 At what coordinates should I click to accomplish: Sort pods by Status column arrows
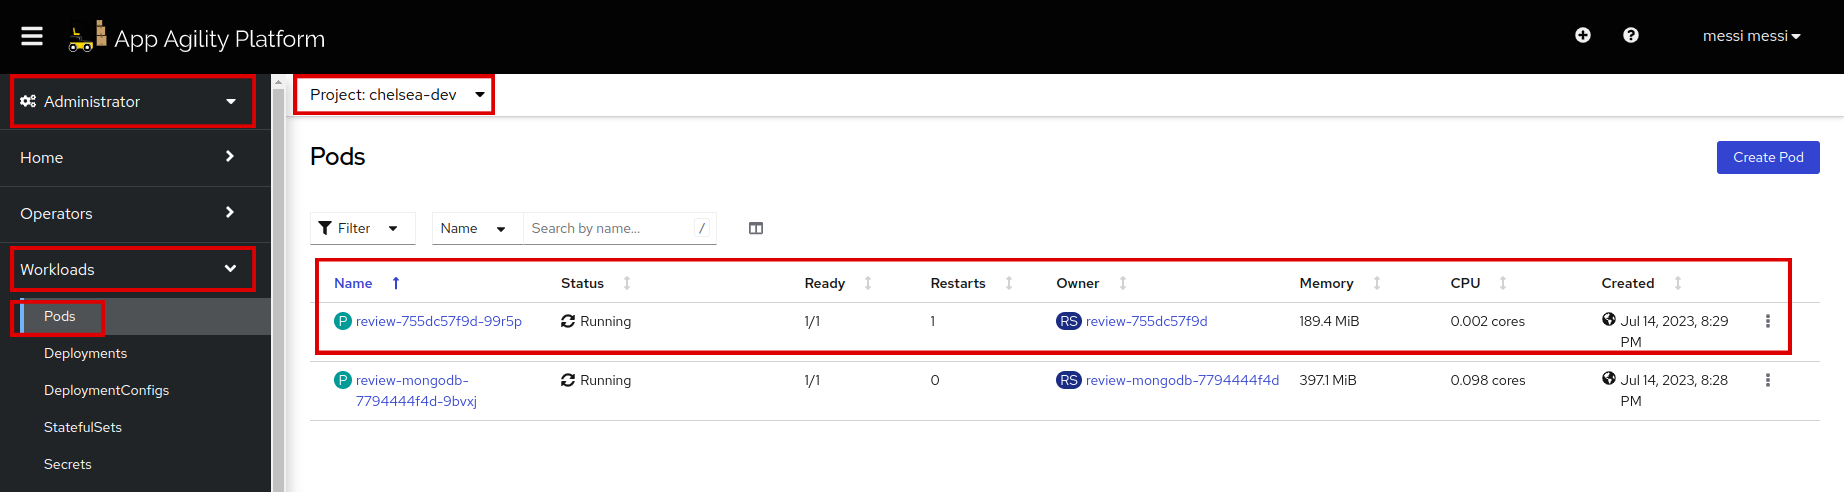point(627,283)
